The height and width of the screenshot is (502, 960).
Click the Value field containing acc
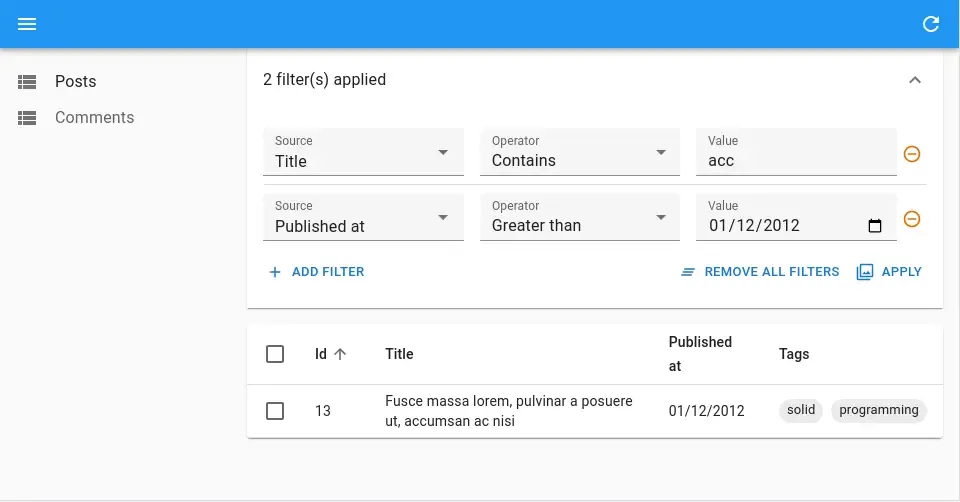pyautogui.click(x=795, y=161)
